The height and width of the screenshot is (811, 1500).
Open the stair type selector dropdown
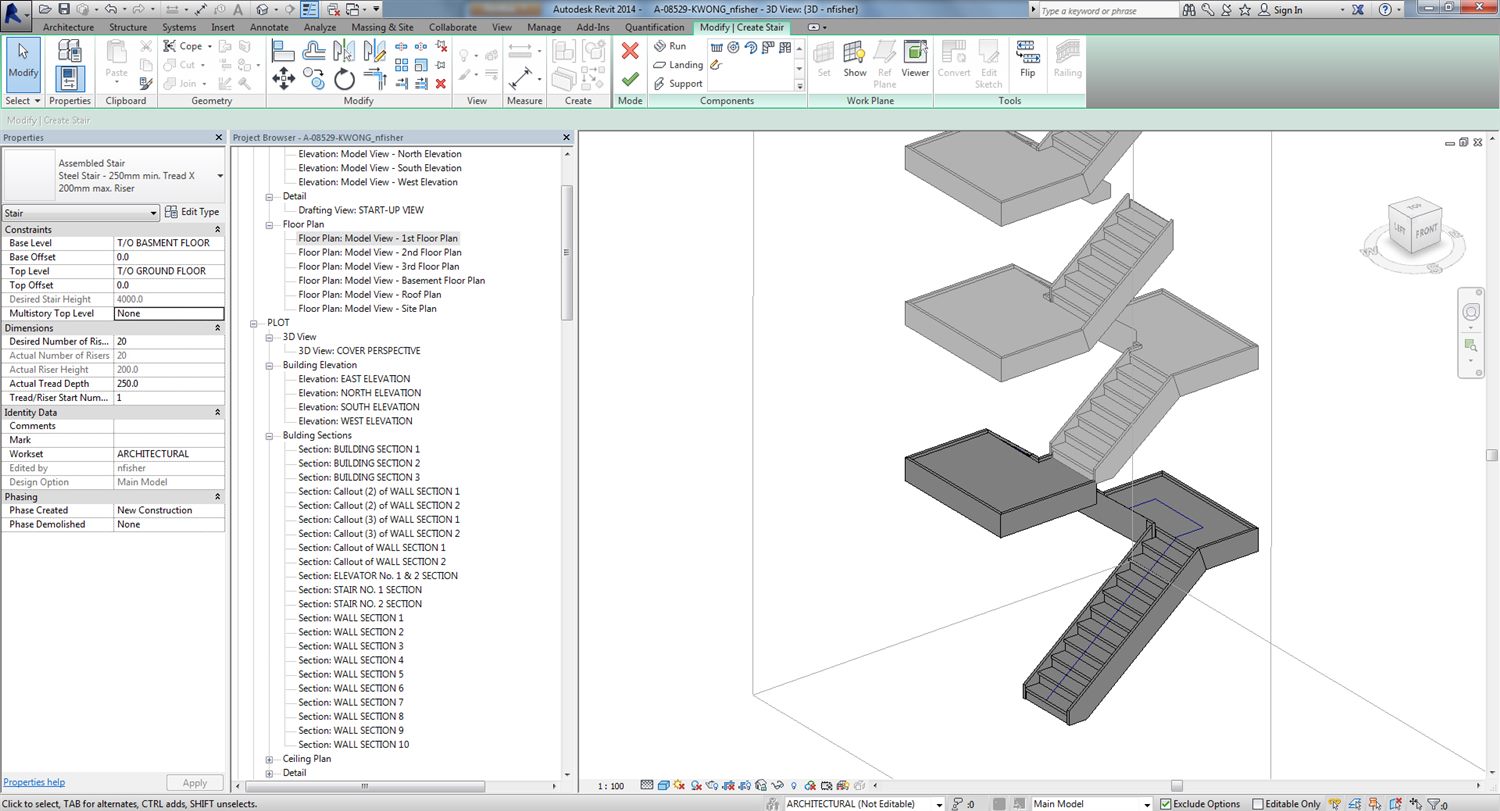pos(219,176)
